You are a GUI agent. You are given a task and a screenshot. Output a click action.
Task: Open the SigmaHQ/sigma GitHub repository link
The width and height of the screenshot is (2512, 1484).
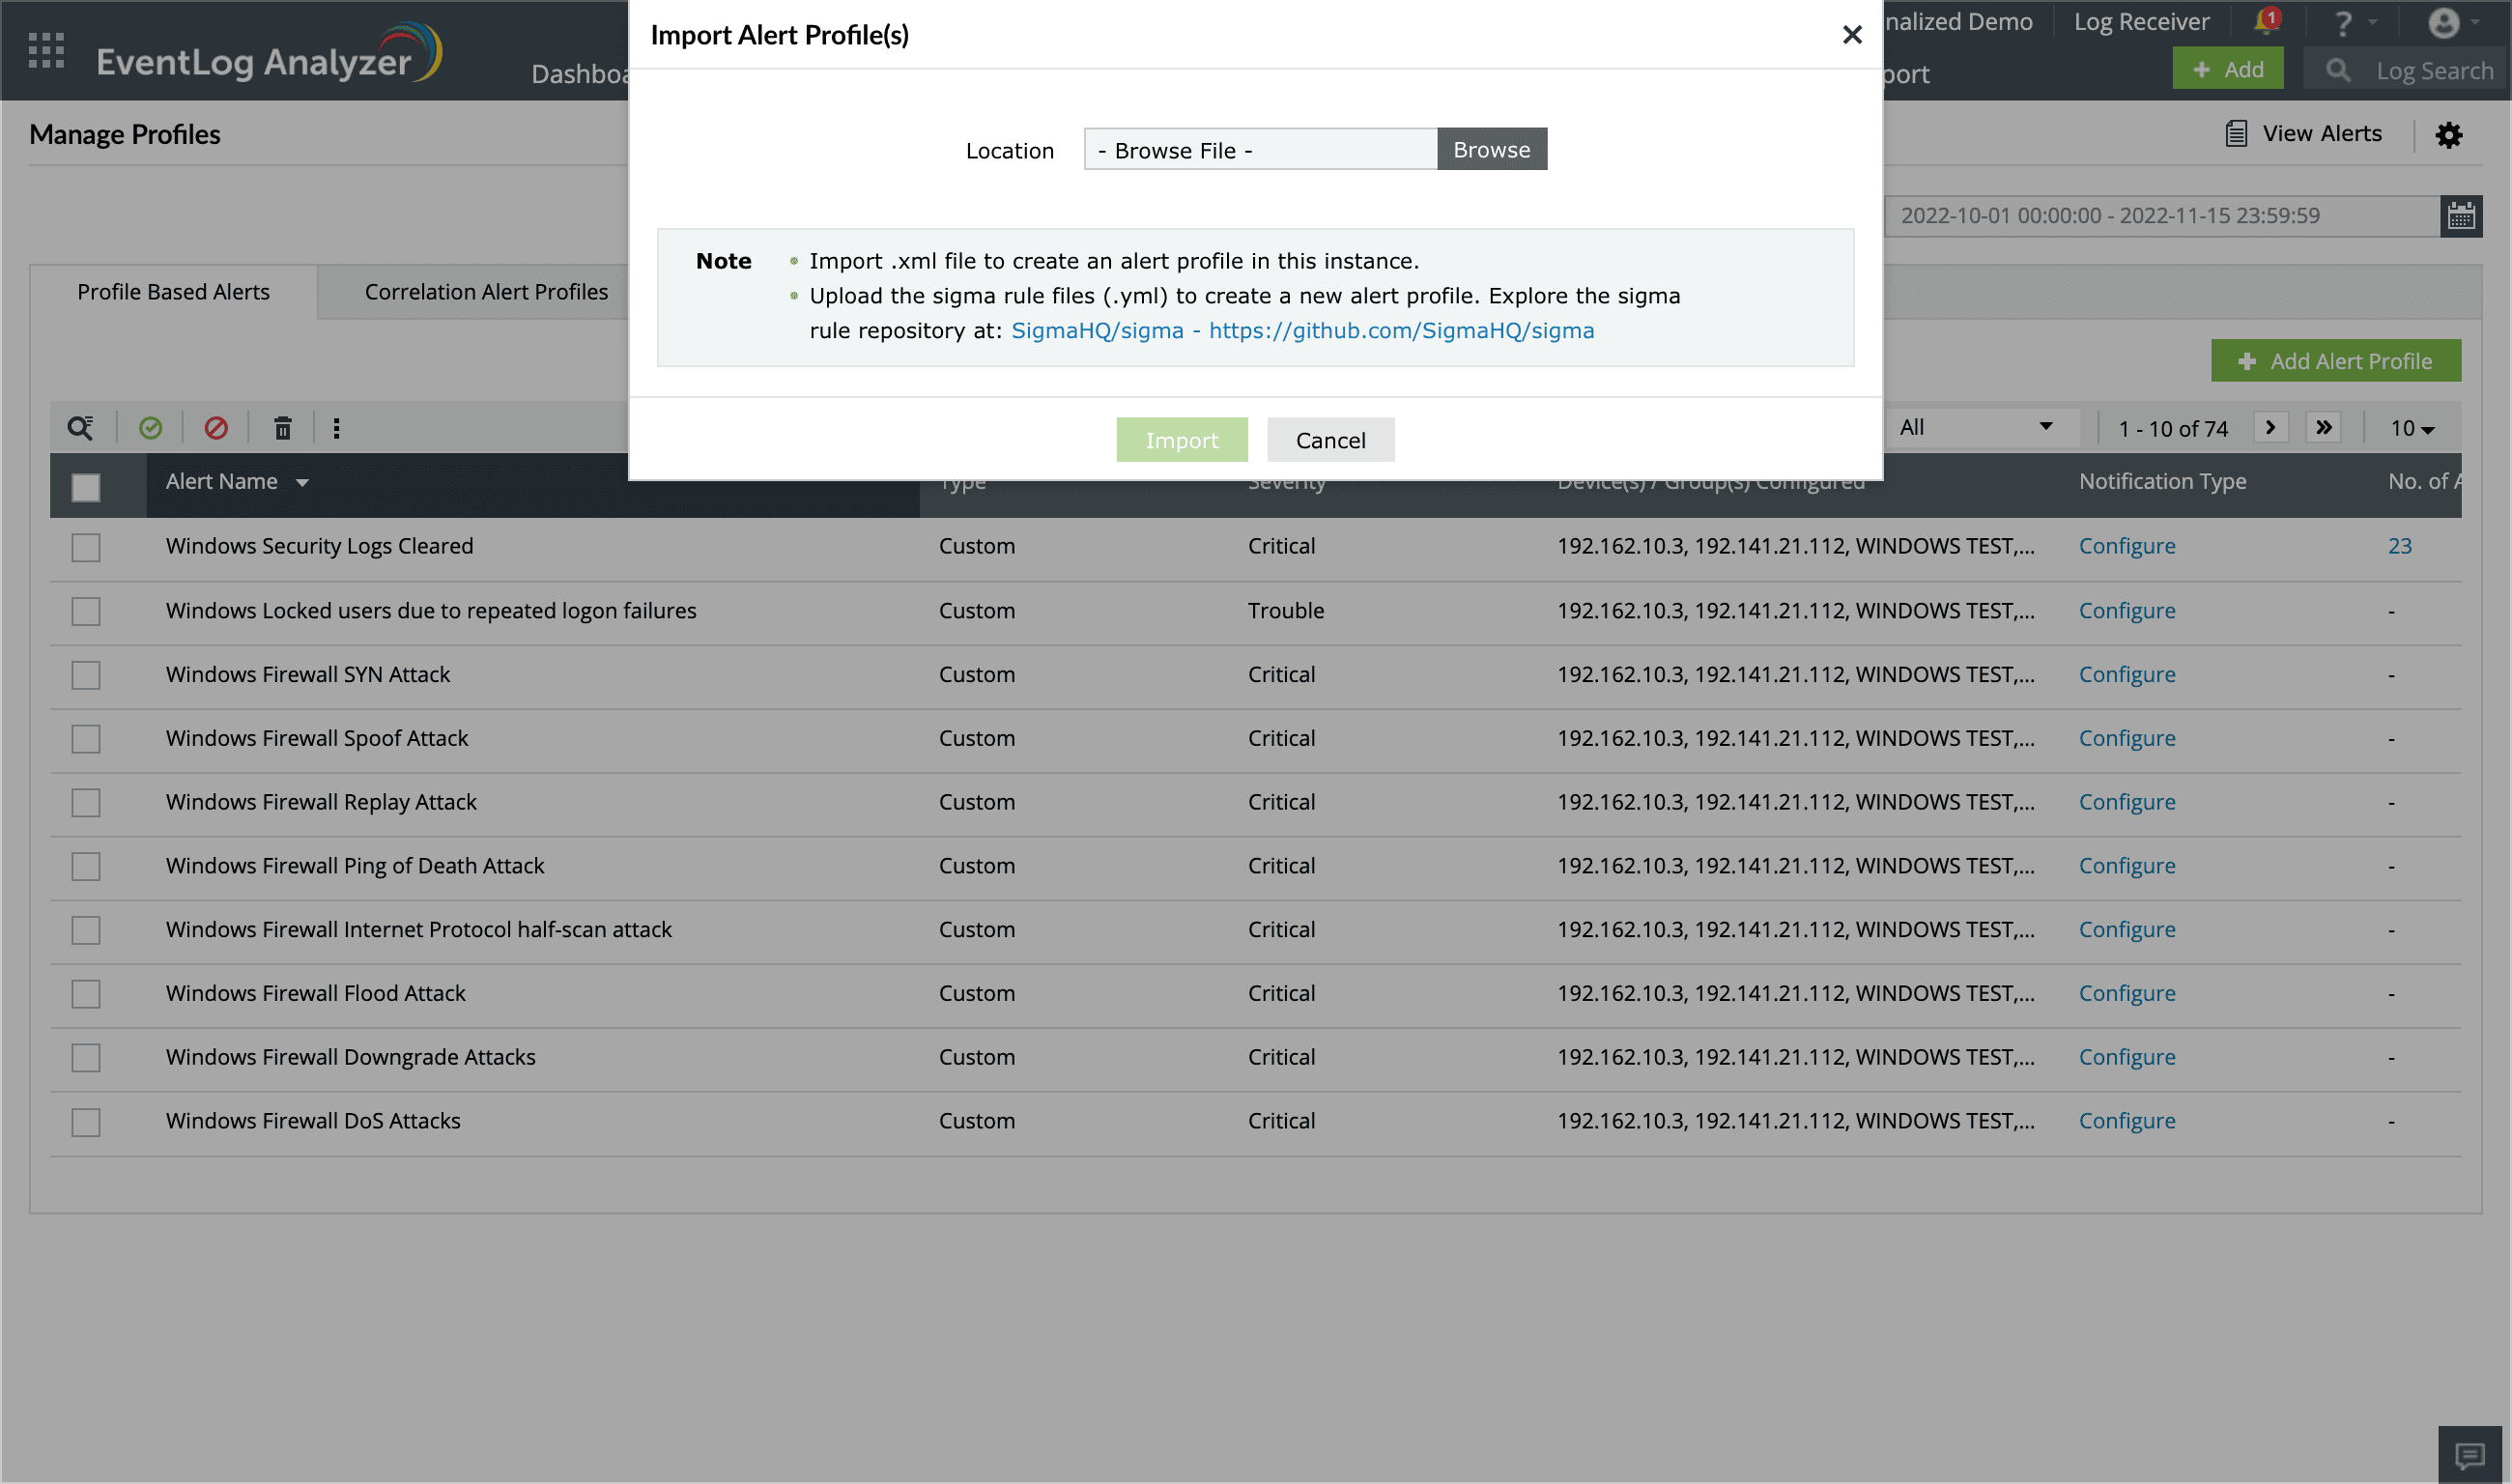pos(1302,331)
